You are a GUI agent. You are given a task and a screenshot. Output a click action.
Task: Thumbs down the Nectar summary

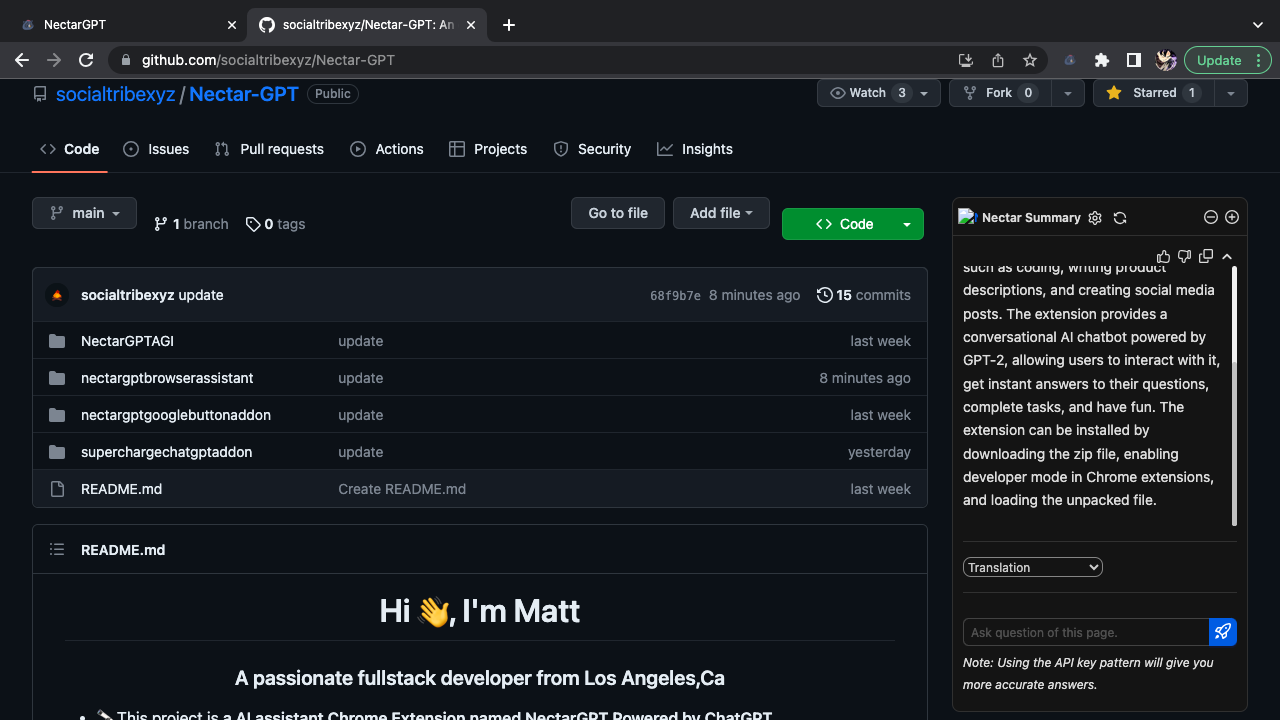pos(1184,257)
